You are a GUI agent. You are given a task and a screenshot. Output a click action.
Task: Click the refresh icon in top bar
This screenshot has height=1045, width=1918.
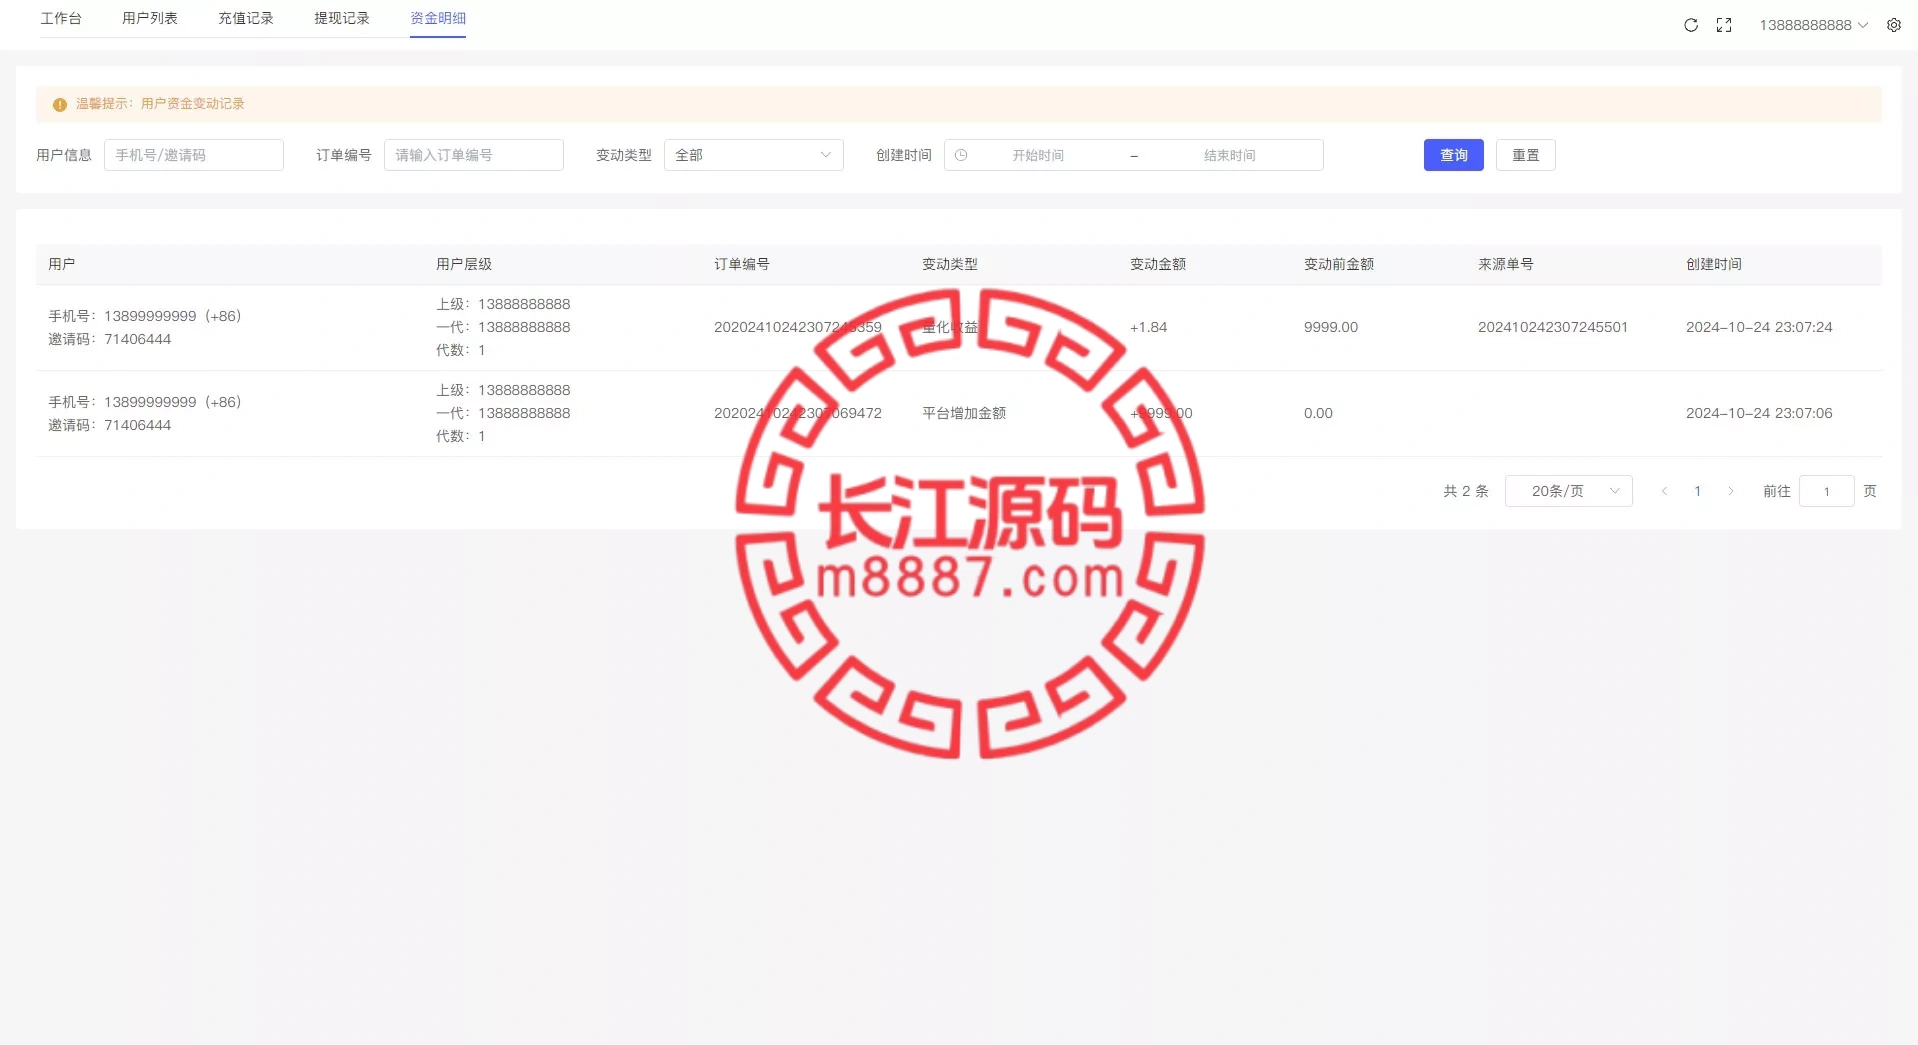pyautogui.click(x=1691, y=25)
